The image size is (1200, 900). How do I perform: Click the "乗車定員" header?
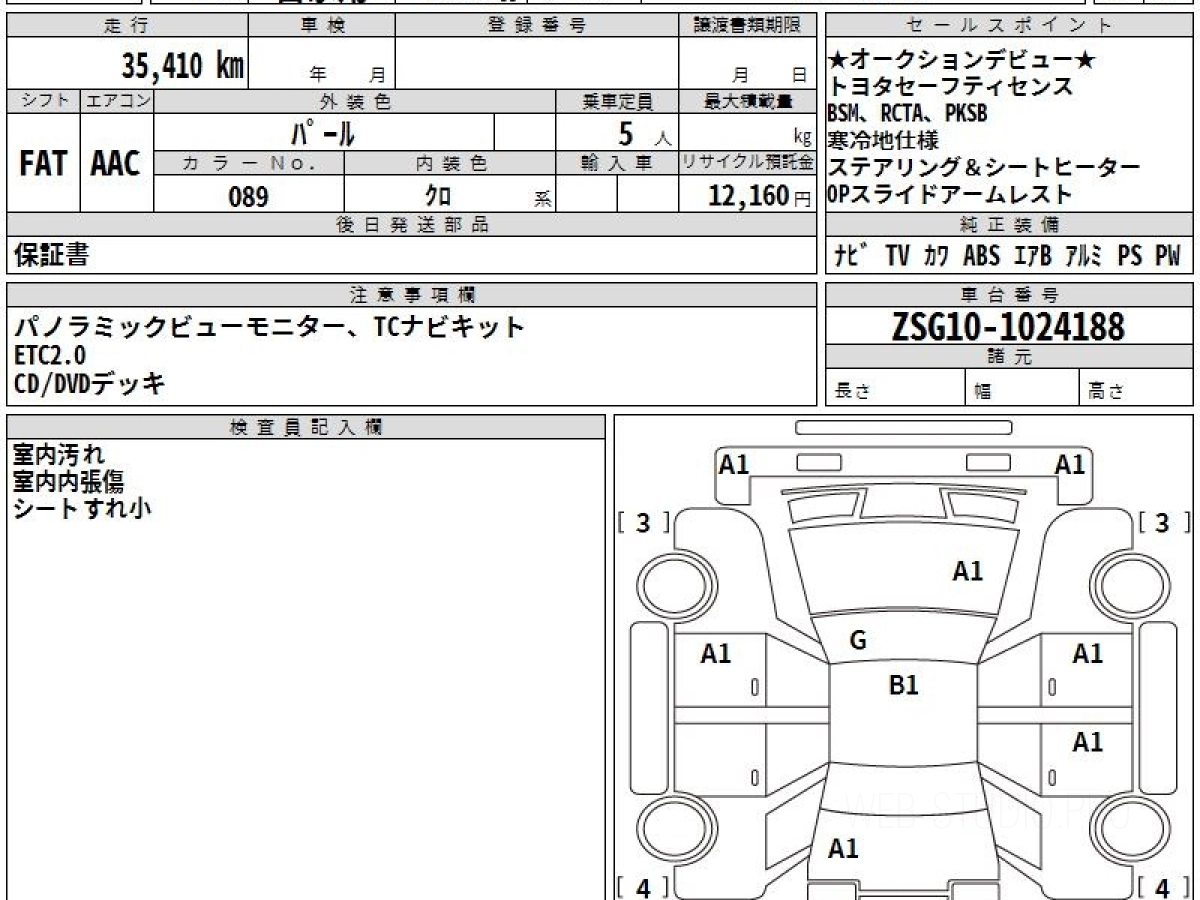[617, 101]
